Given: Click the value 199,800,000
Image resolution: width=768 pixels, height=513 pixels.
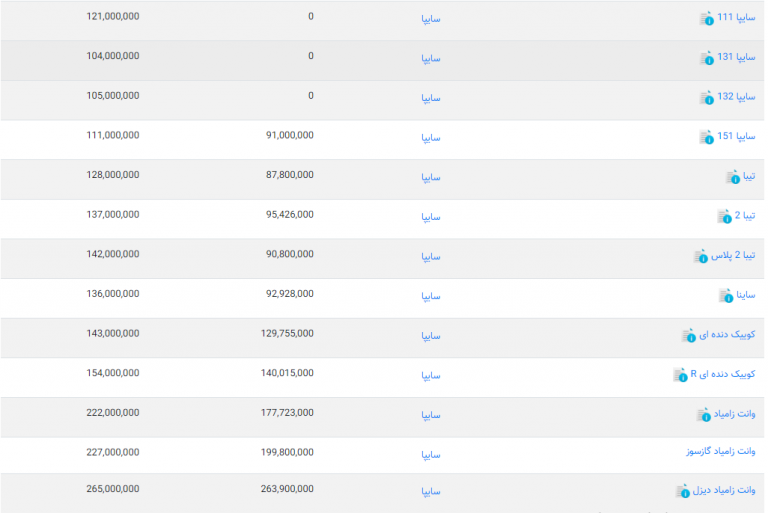Looking at the screenshot, I should point(288,453).
